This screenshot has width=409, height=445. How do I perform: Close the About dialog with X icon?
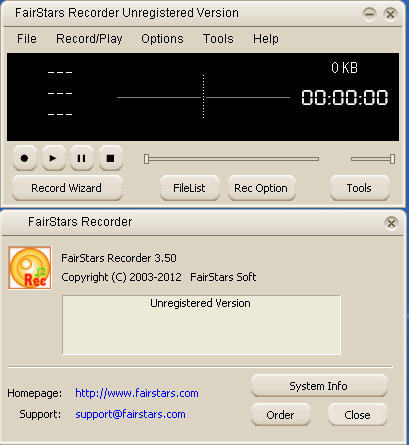click(391, 223)
